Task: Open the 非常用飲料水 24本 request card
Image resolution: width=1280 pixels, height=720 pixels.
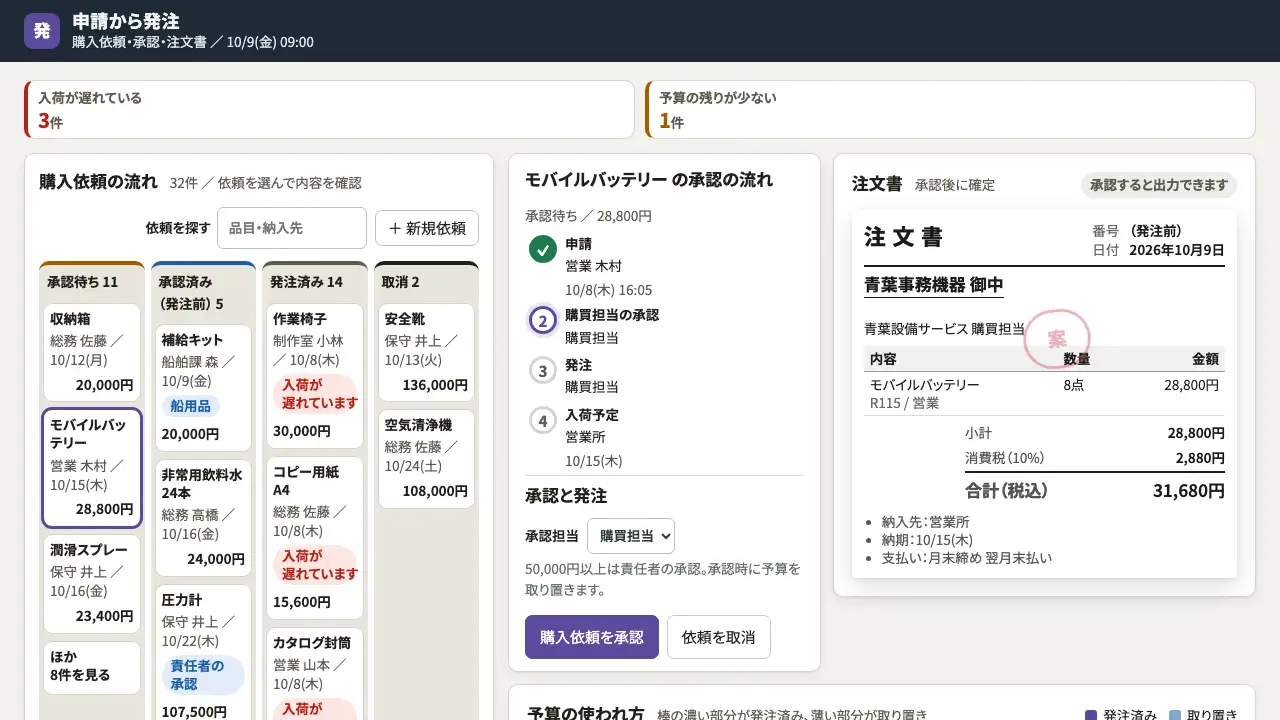Action: (x=203, y=518)
